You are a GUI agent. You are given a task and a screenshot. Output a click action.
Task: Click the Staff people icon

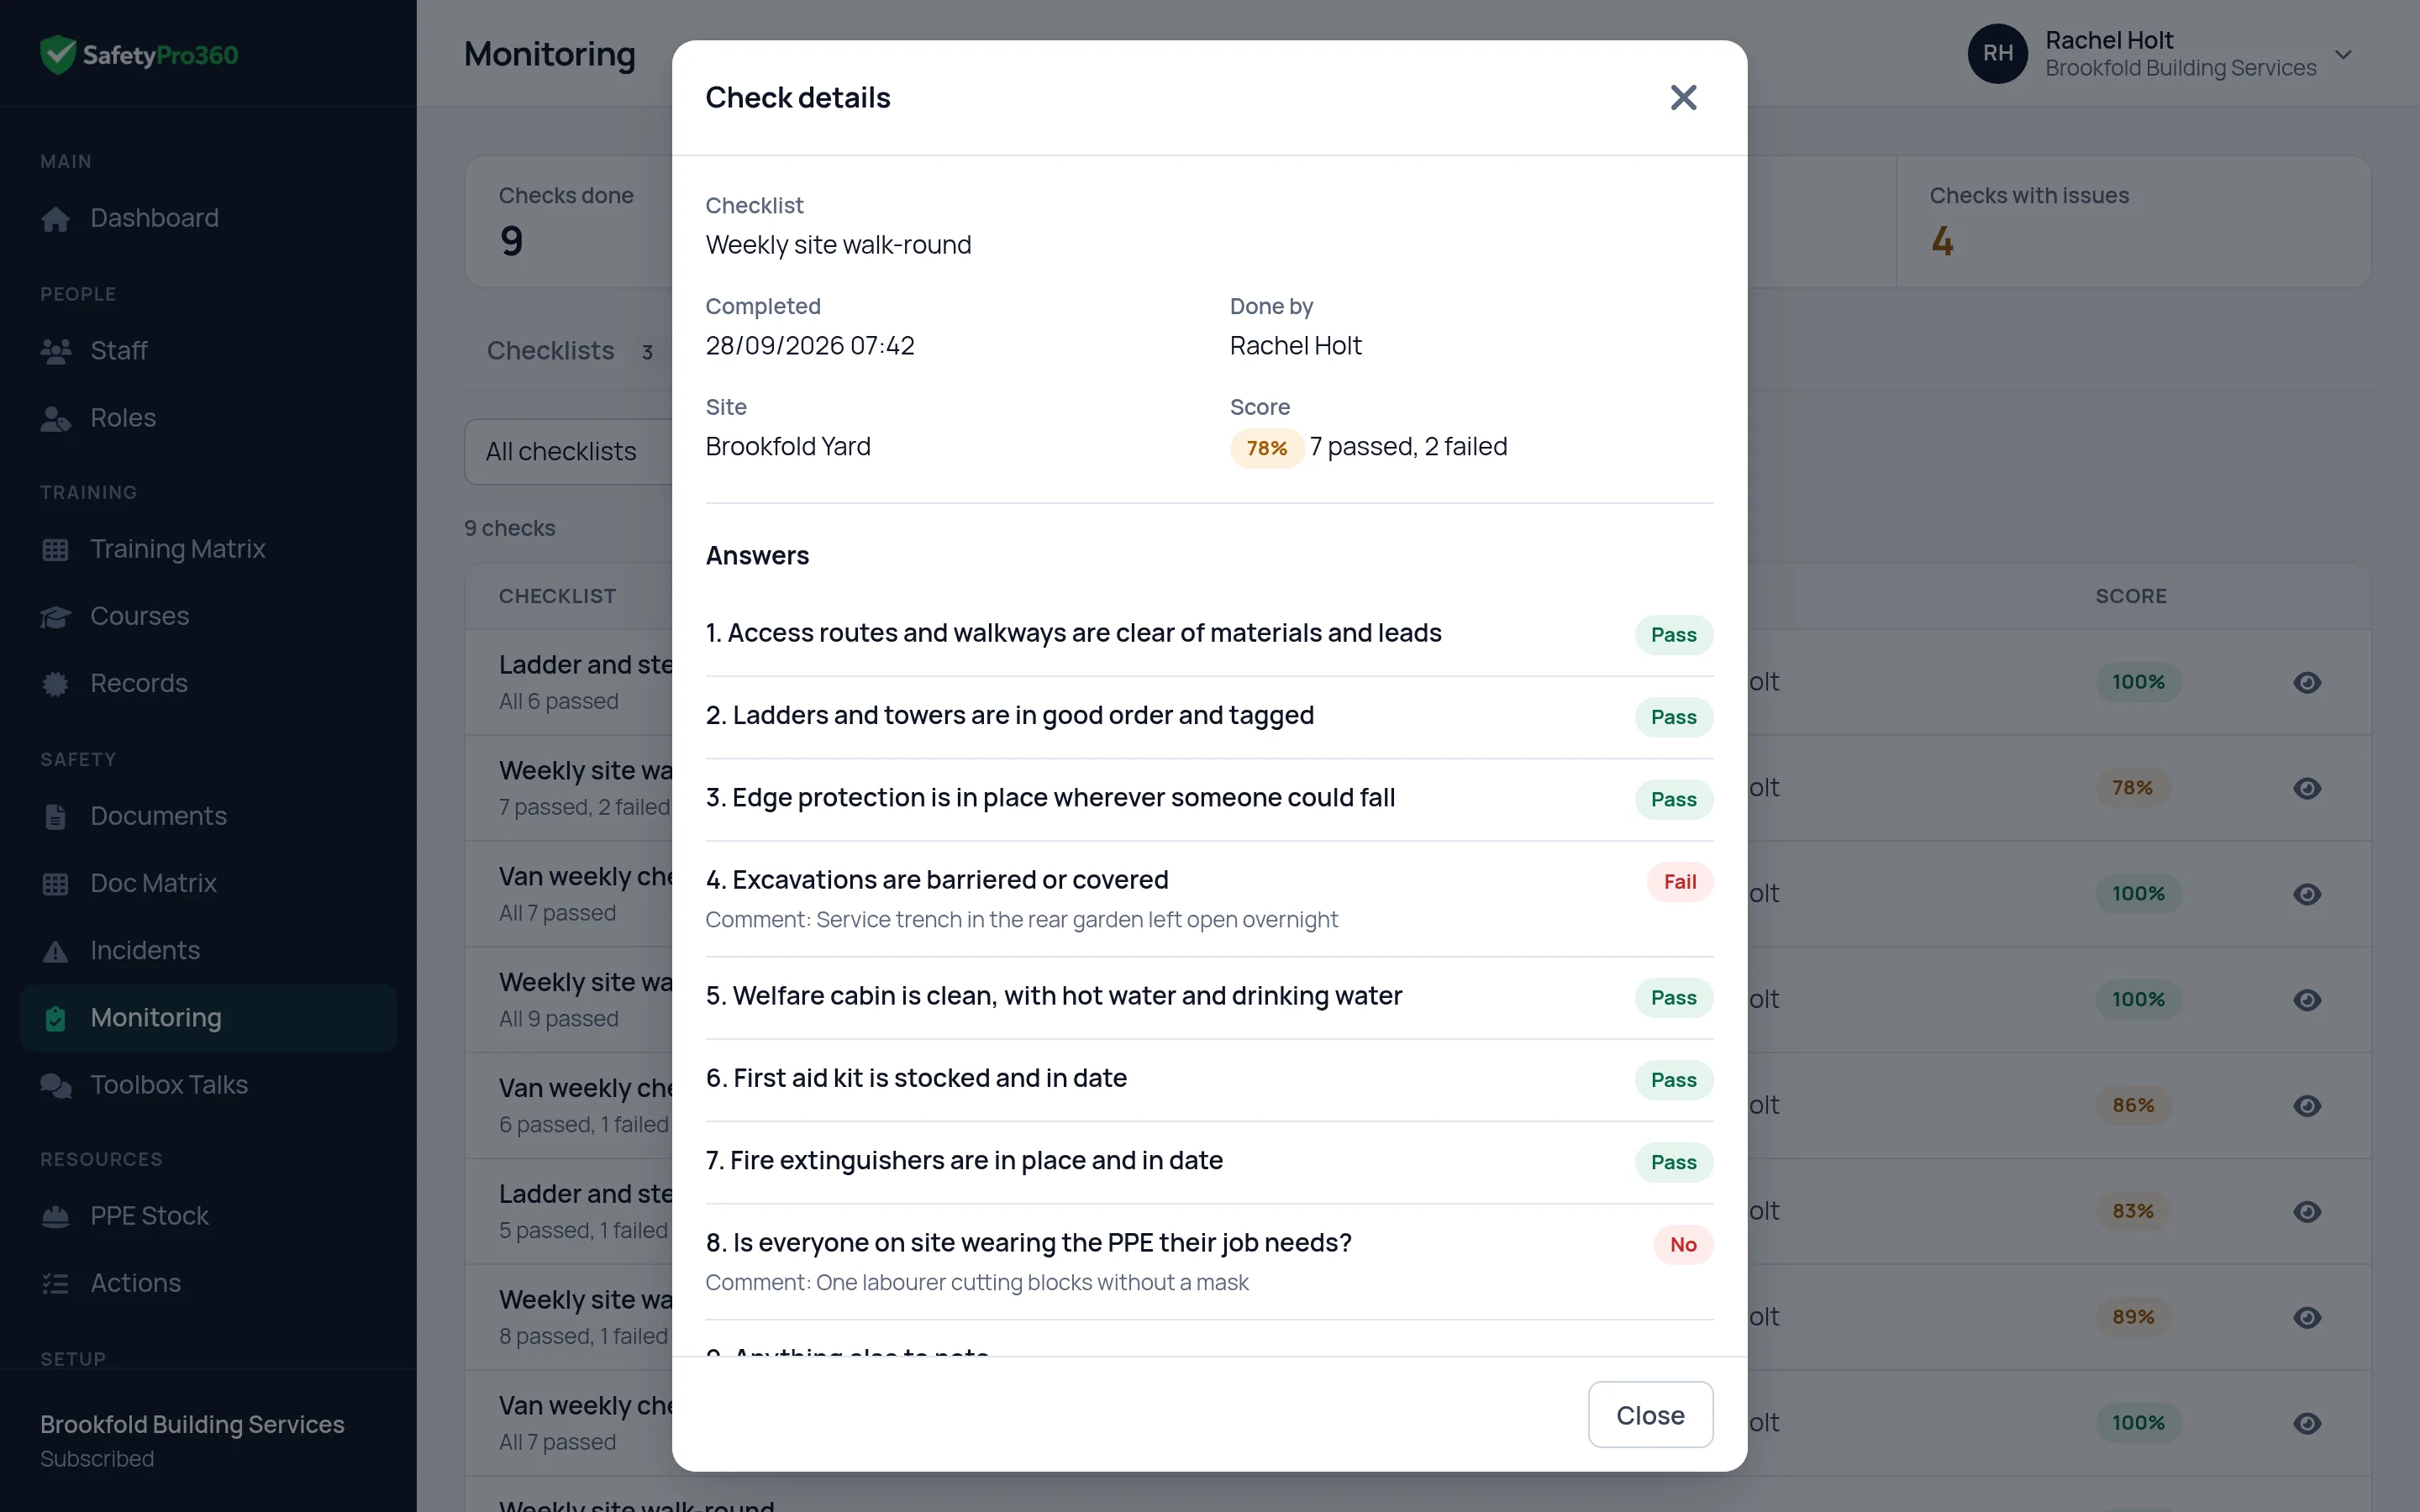[x=55, y=350]
